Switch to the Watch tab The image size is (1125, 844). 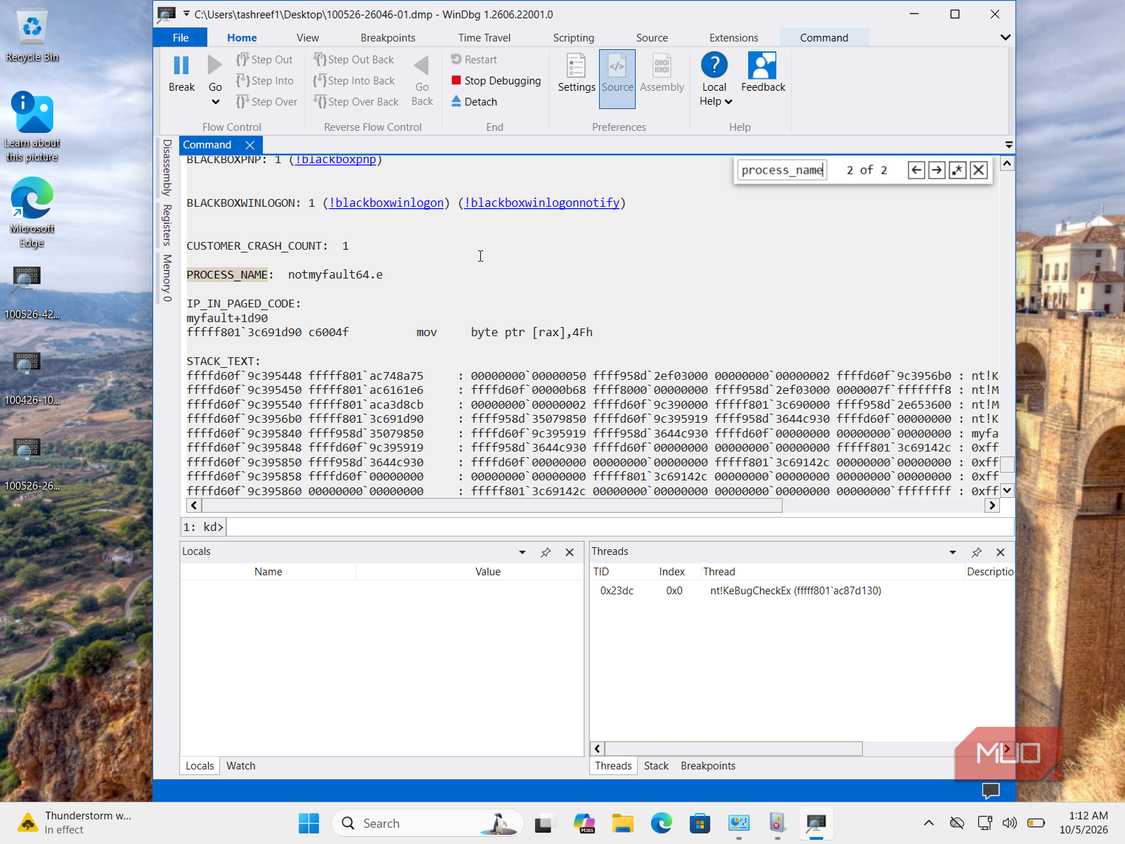click(x=240, y=766)
